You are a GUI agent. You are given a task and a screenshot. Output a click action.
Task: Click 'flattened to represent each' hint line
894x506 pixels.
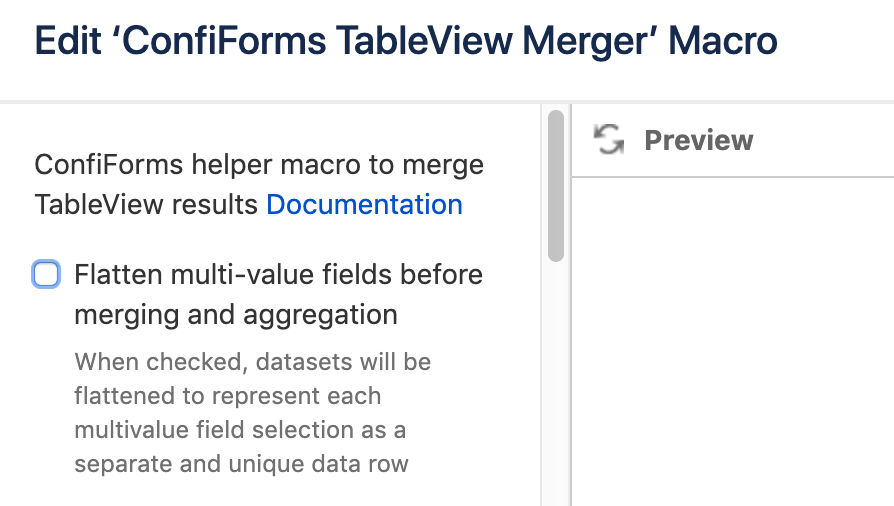pos(227,396)
